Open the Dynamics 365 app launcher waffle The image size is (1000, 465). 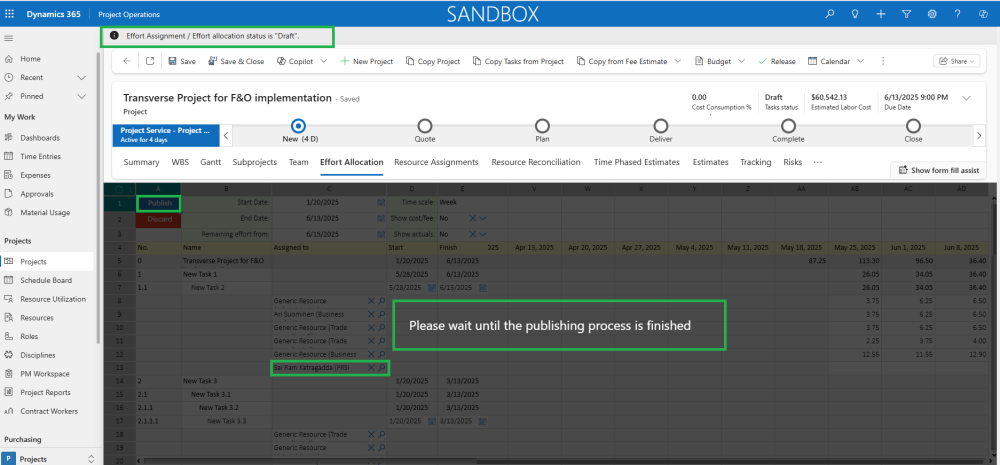[9, 14]
